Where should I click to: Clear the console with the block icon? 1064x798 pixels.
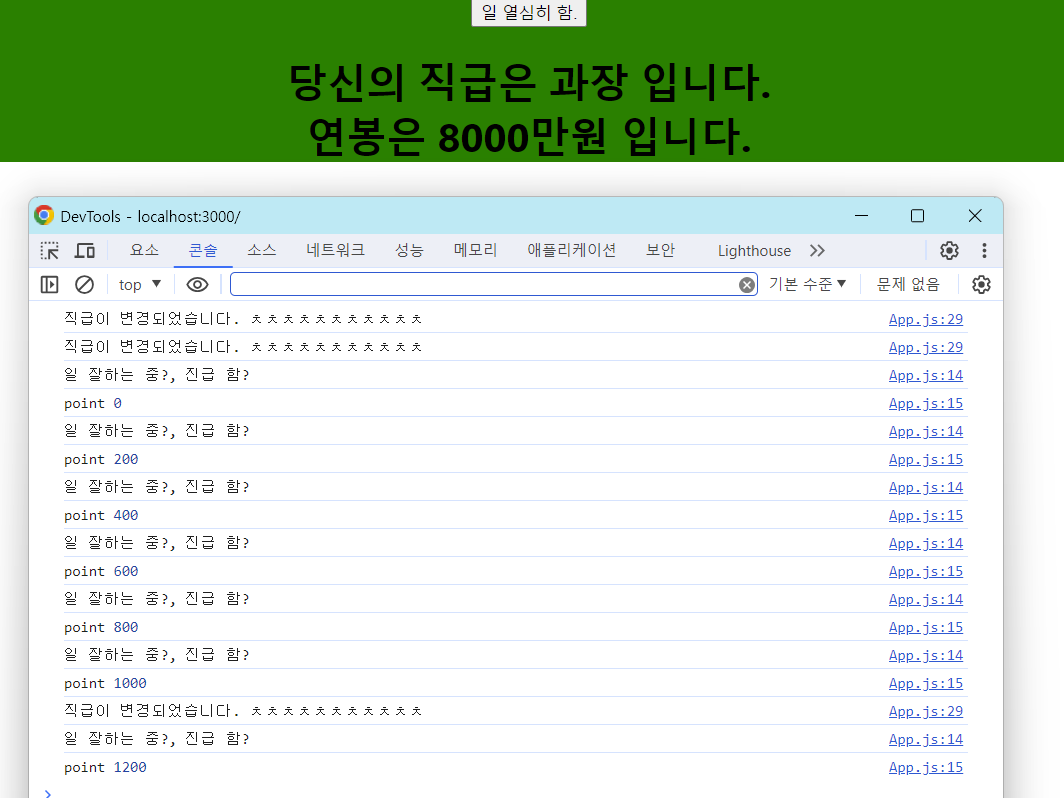tap(84, 284)
